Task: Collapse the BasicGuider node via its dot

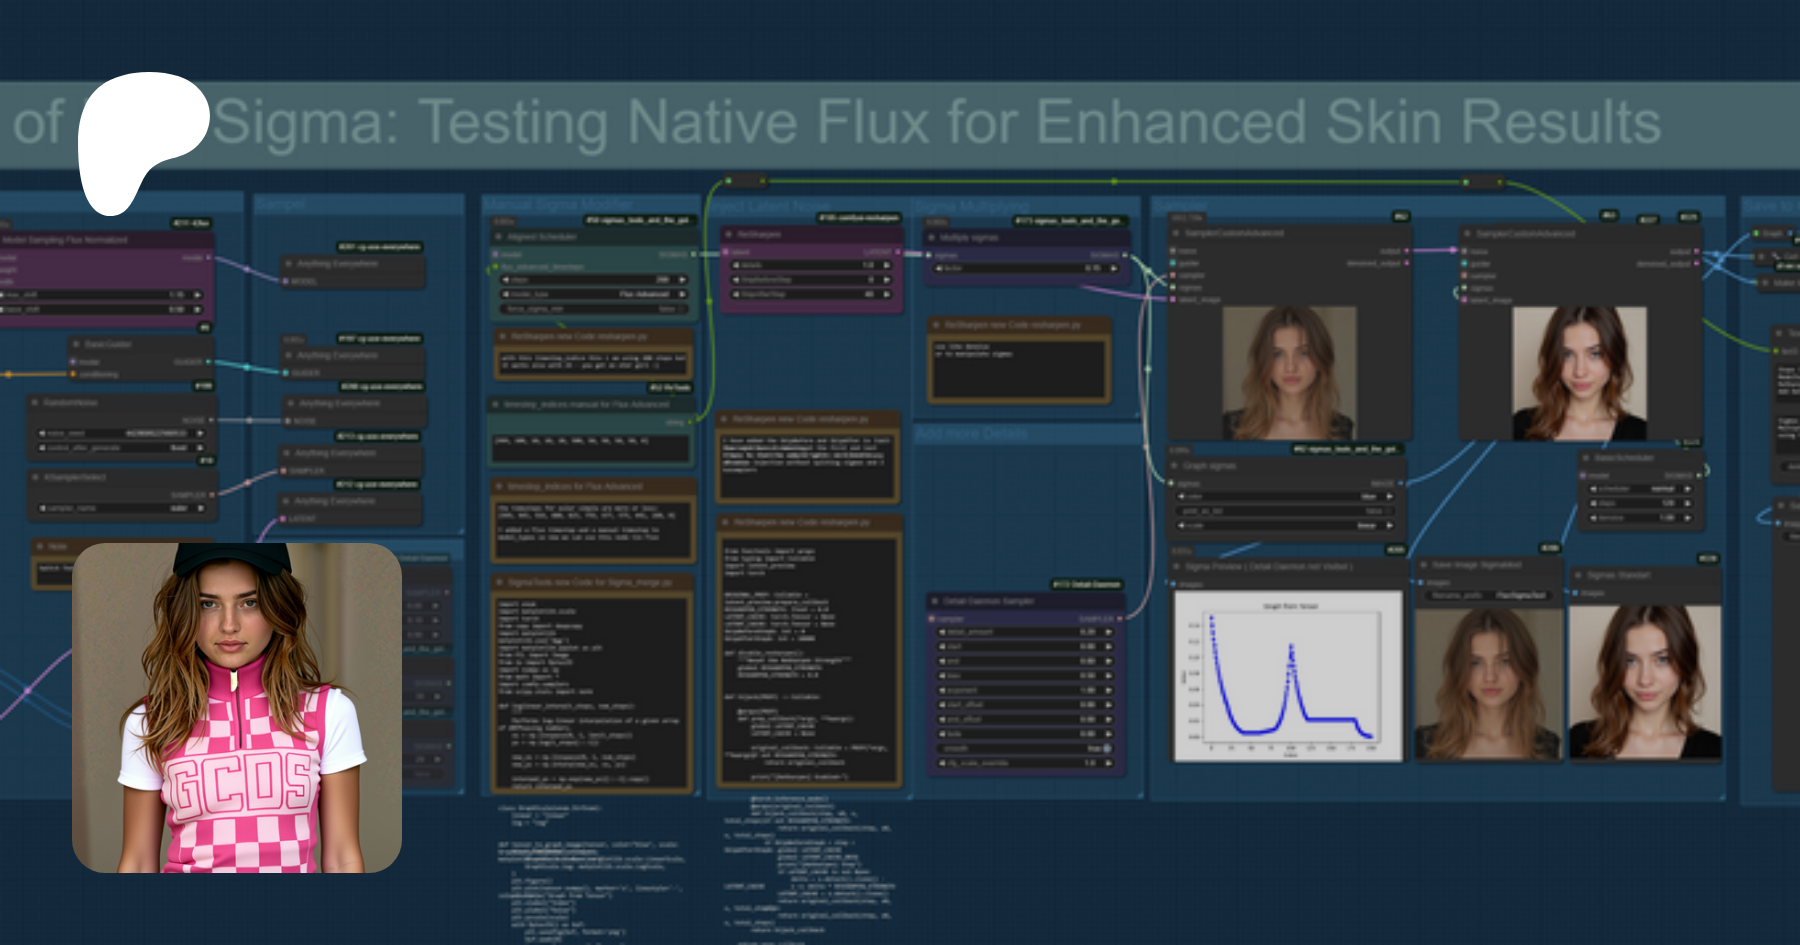Action: coord(75,344)
